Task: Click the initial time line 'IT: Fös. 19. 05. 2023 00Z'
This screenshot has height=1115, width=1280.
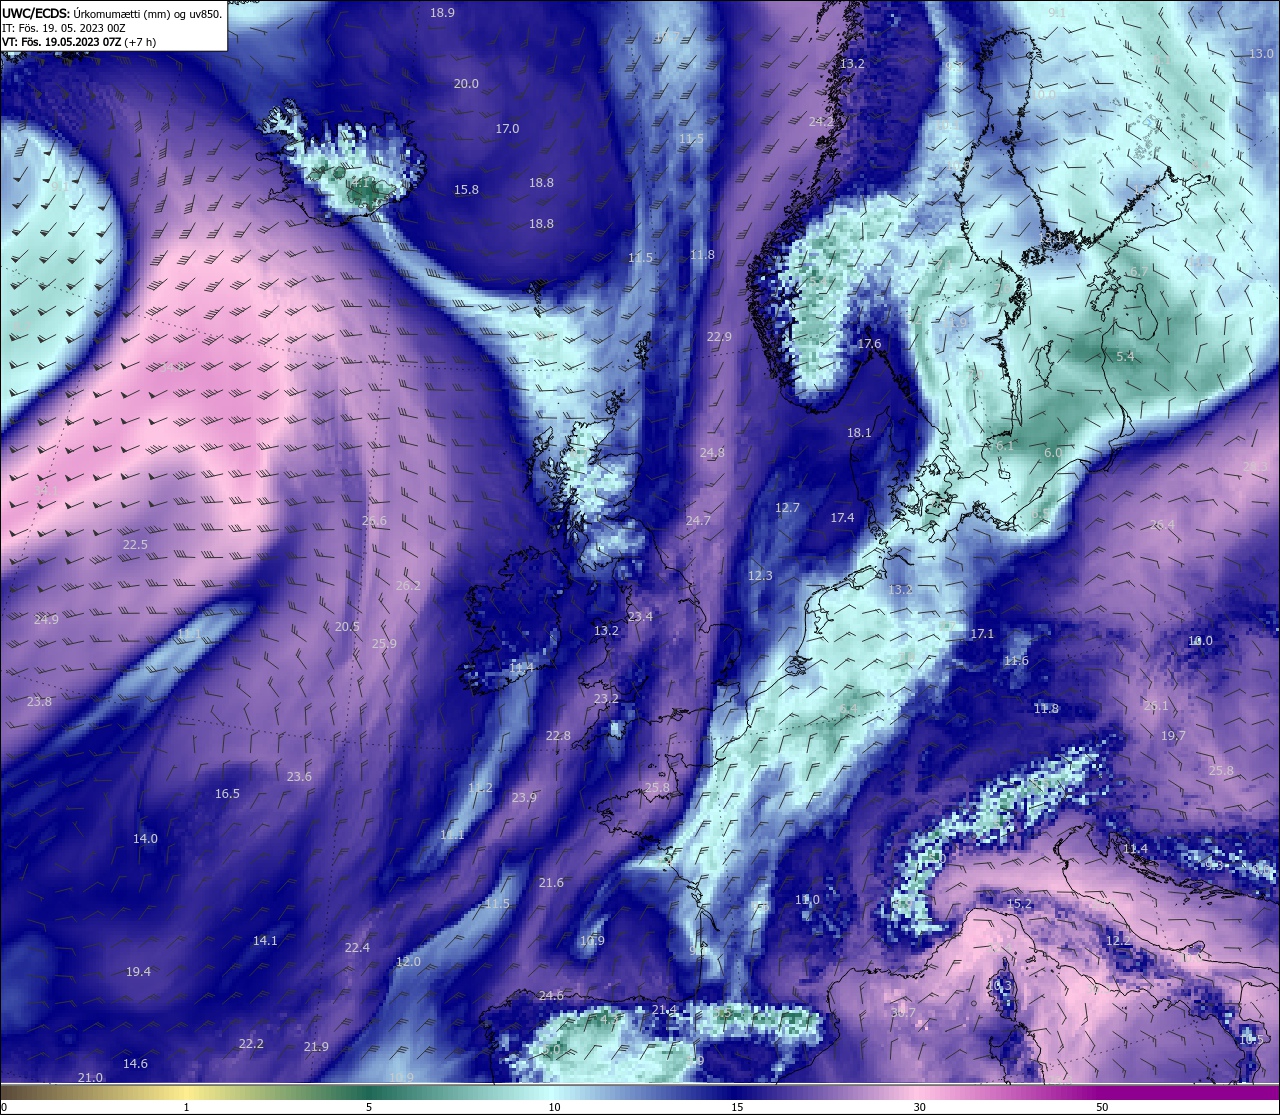Action: click(x=64, y=29)
